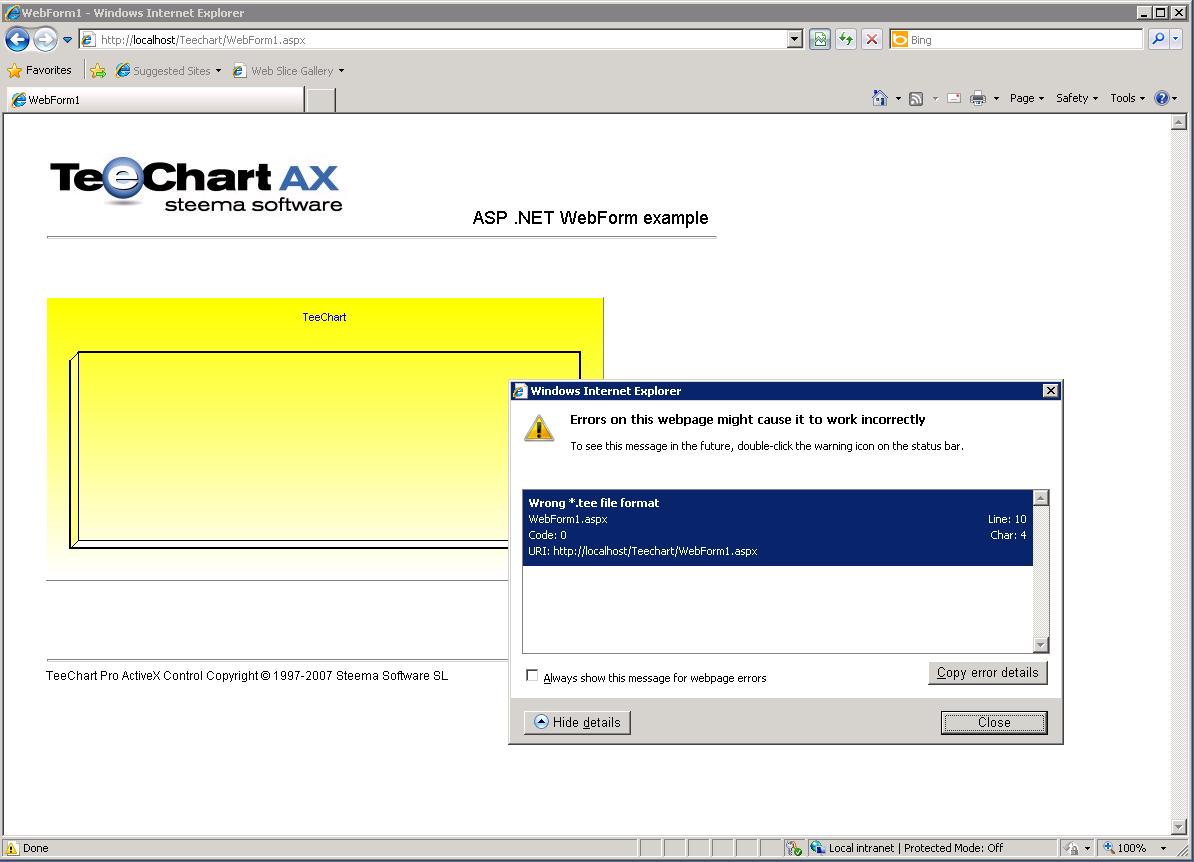
Task: Click the address bar URL field
Action: (x=433, y=40)
